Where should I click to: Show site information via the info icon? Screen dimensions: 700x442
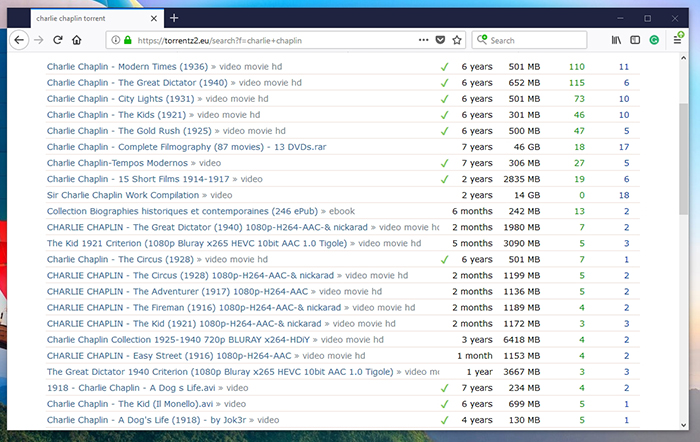pyautogui.click(x=116, y=40)
